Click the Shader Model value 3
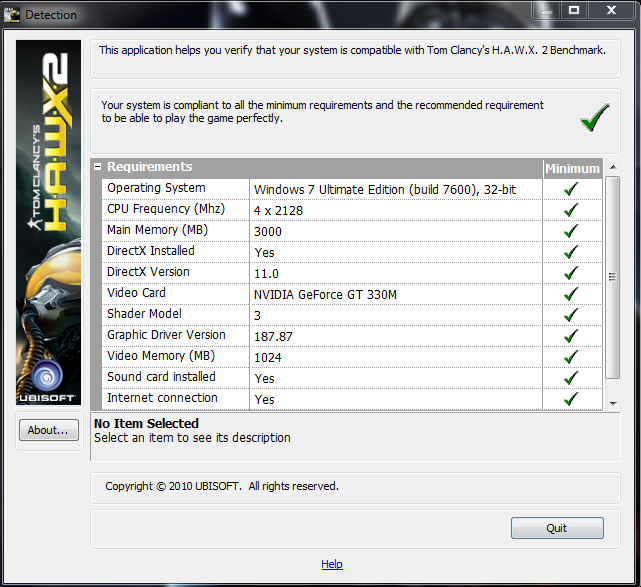 [x=258, y=316]
